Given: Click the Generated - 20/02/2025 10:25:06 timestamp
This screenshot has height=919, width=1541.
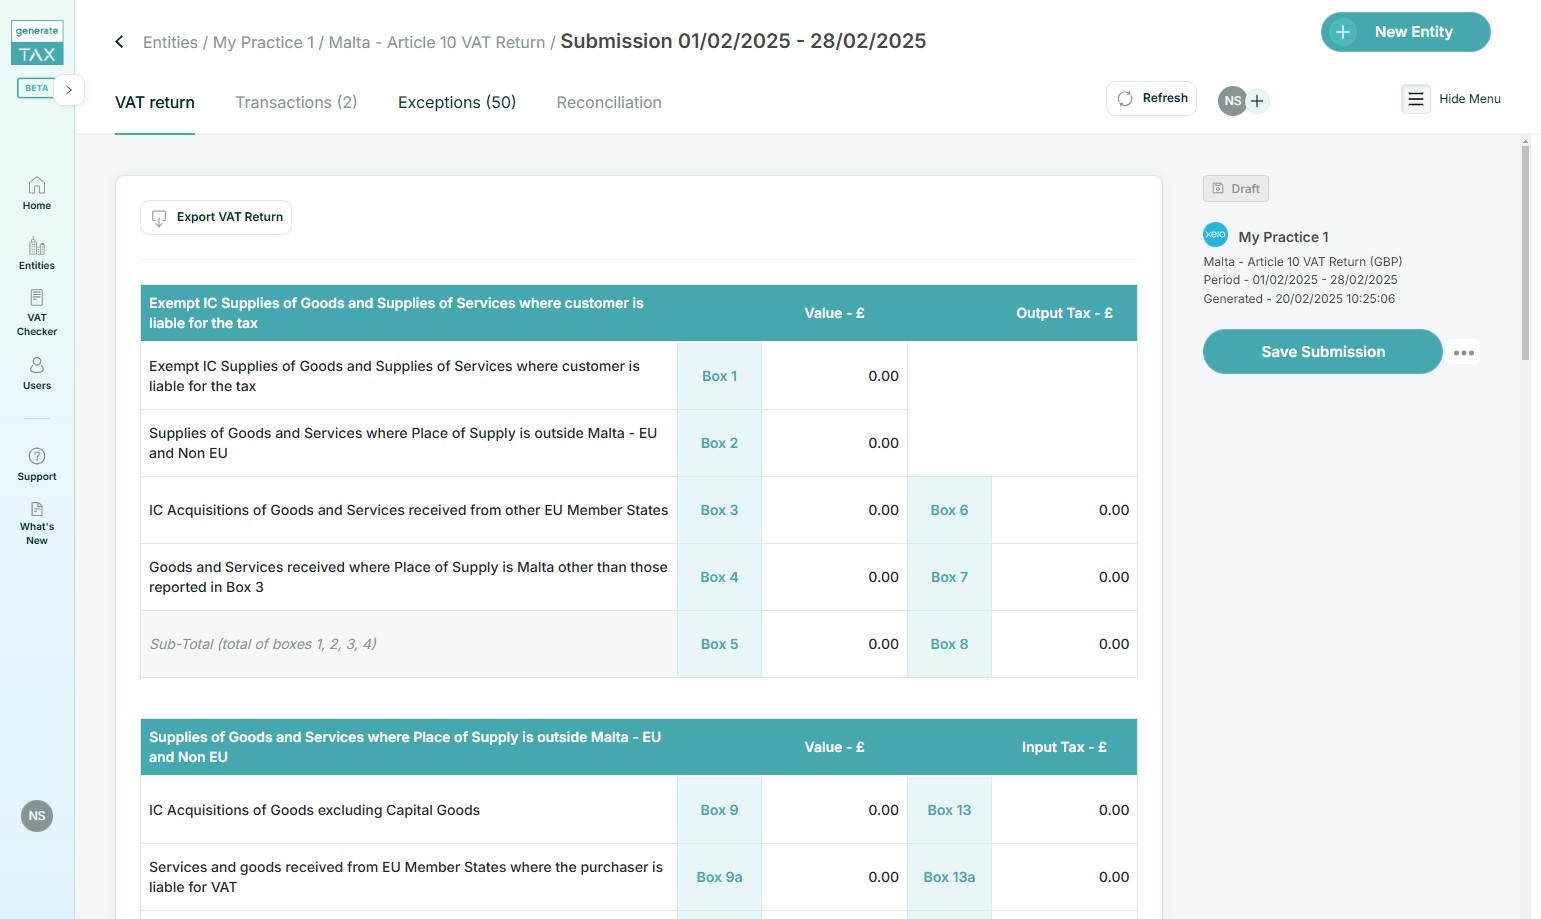Looking at the screenshot, I should 1299,299.
